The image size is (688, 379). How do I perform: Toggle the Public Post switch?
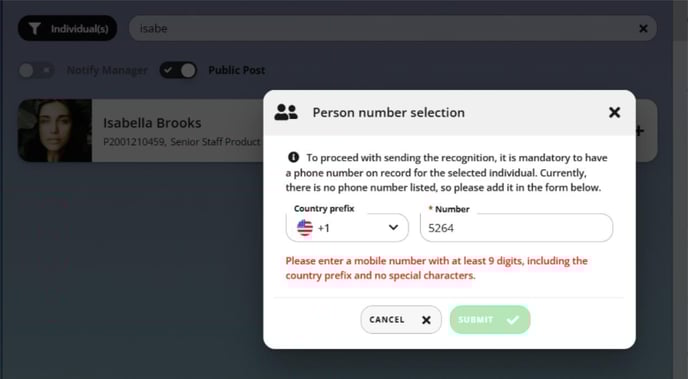[178, 70]
